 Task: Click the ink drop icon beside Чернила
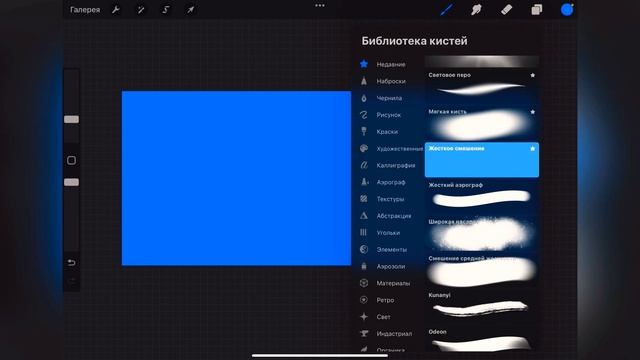click(x=364, y=98)
